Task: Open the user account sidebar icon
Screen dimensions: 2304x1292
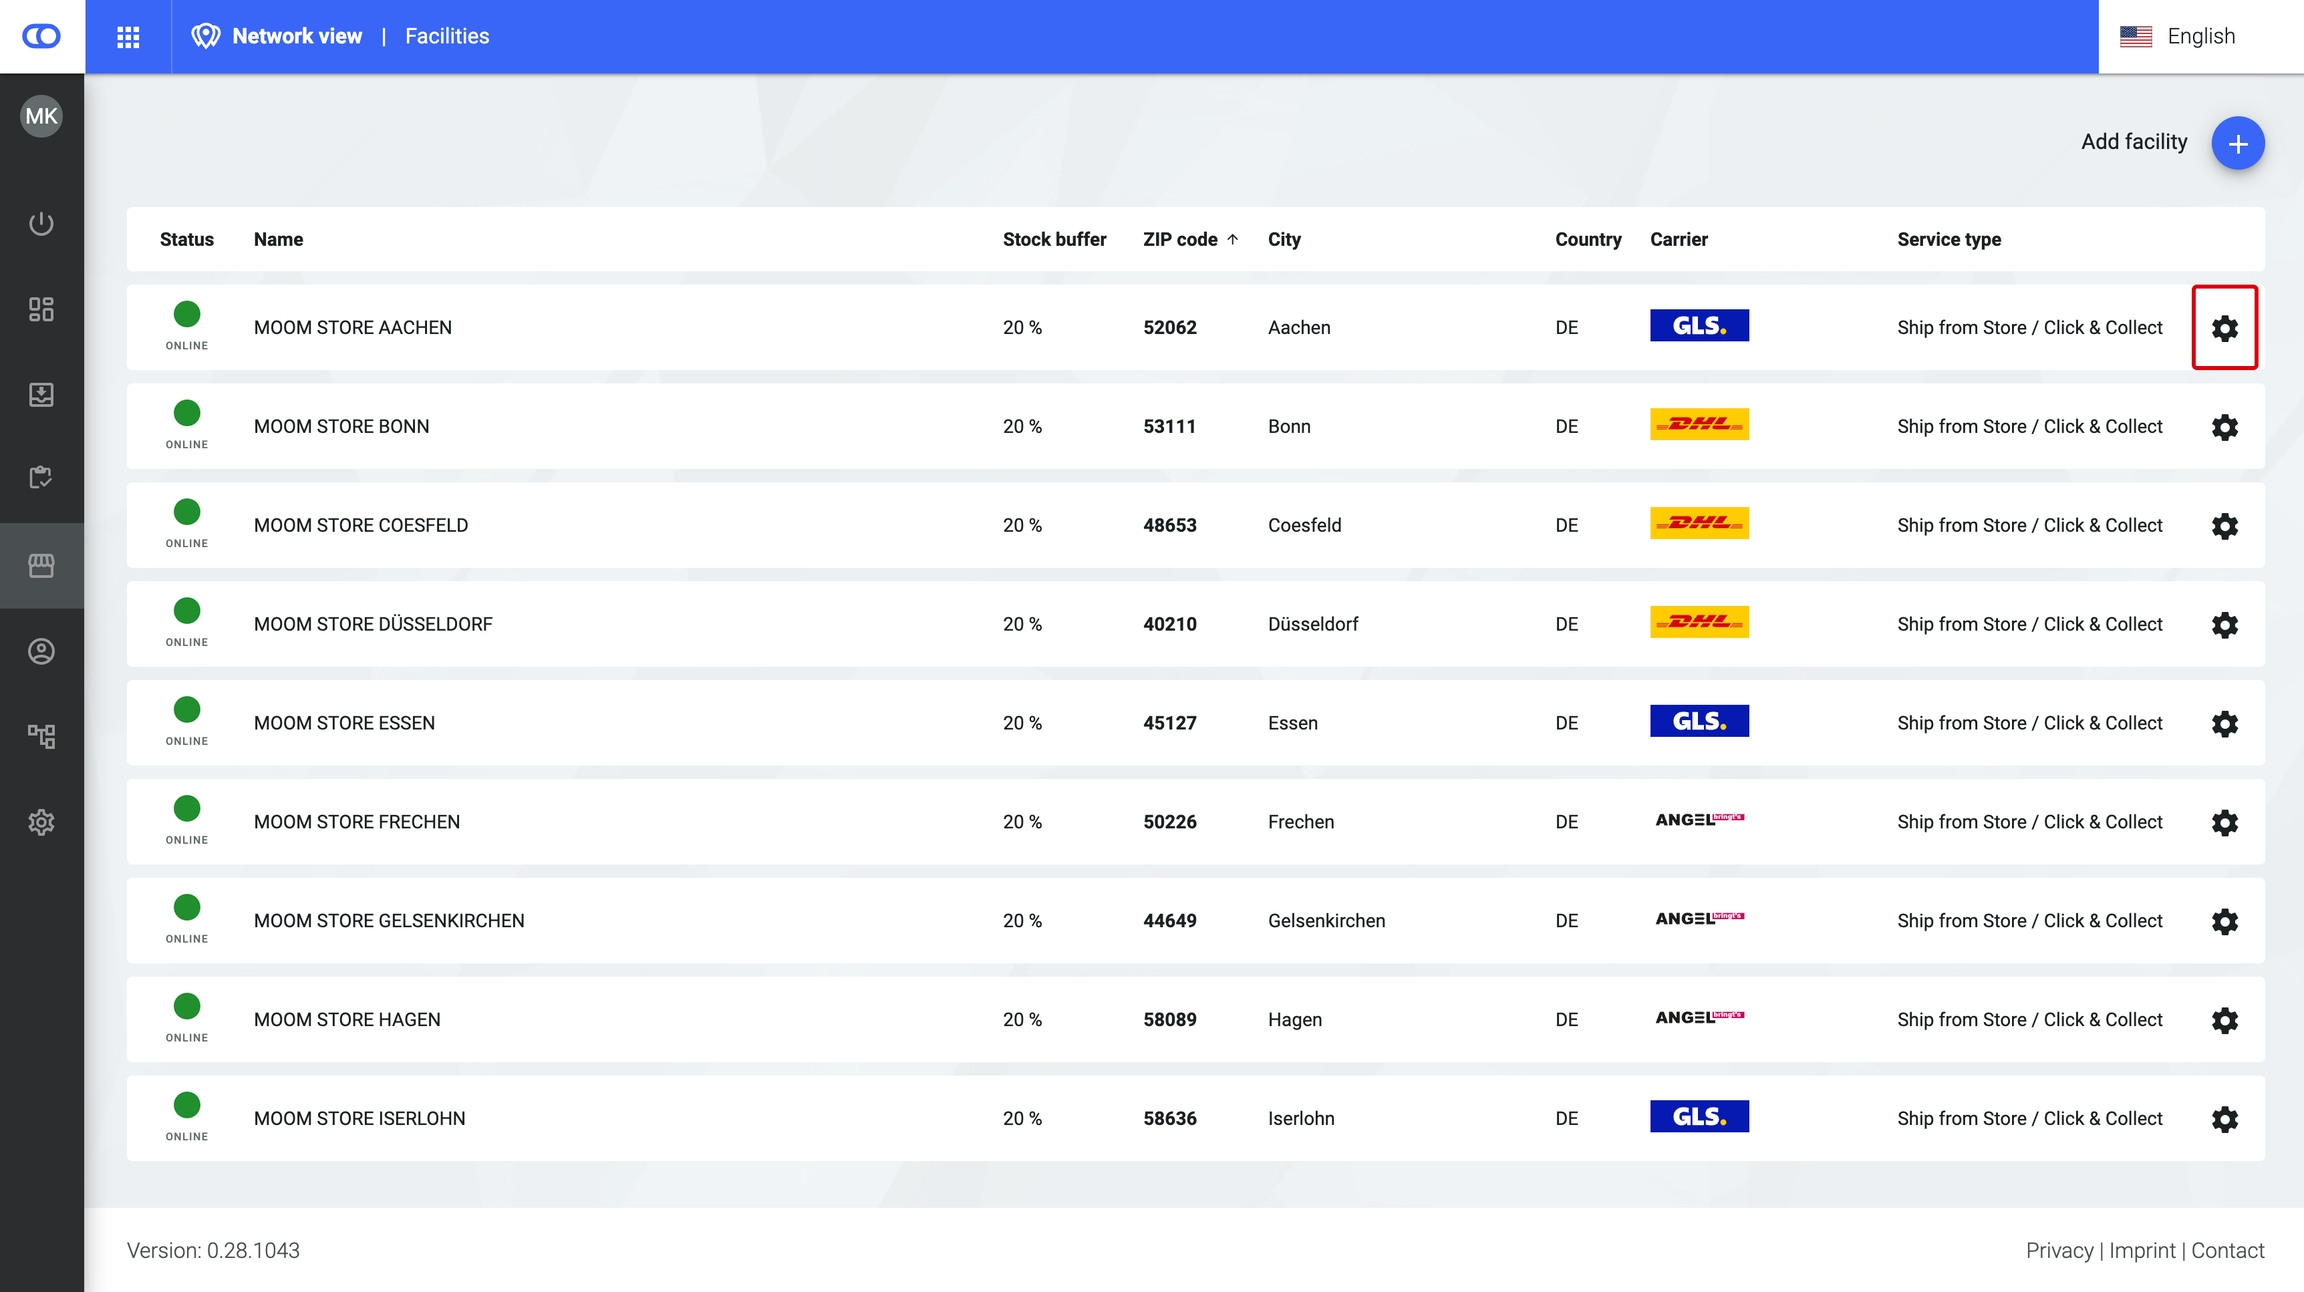Action: pos(41,651)
